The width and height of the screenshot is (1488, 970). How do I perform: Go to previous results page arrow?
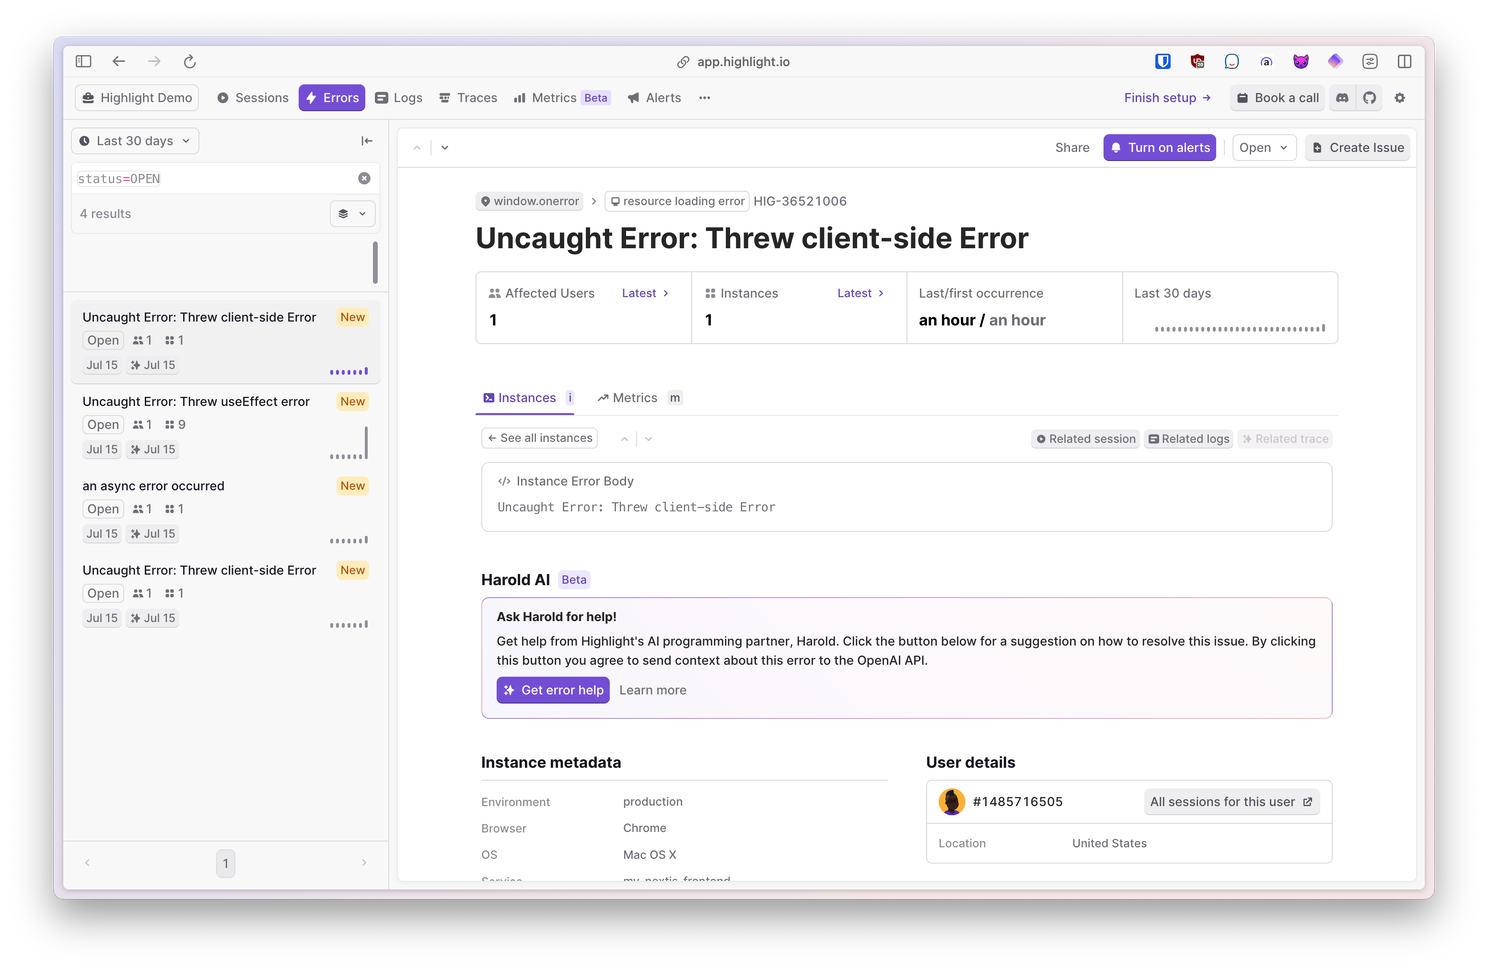coord(87,863)
